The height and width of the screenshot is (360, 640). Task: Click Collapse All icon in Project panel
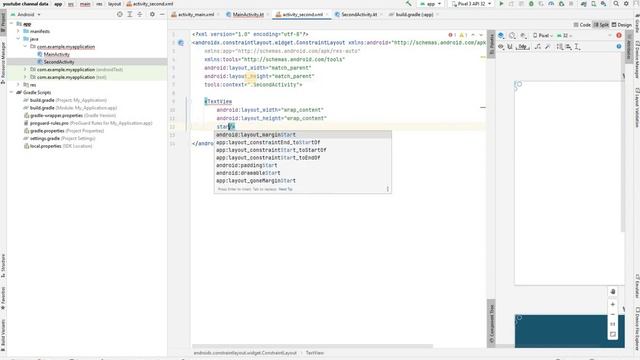[140, 14]
